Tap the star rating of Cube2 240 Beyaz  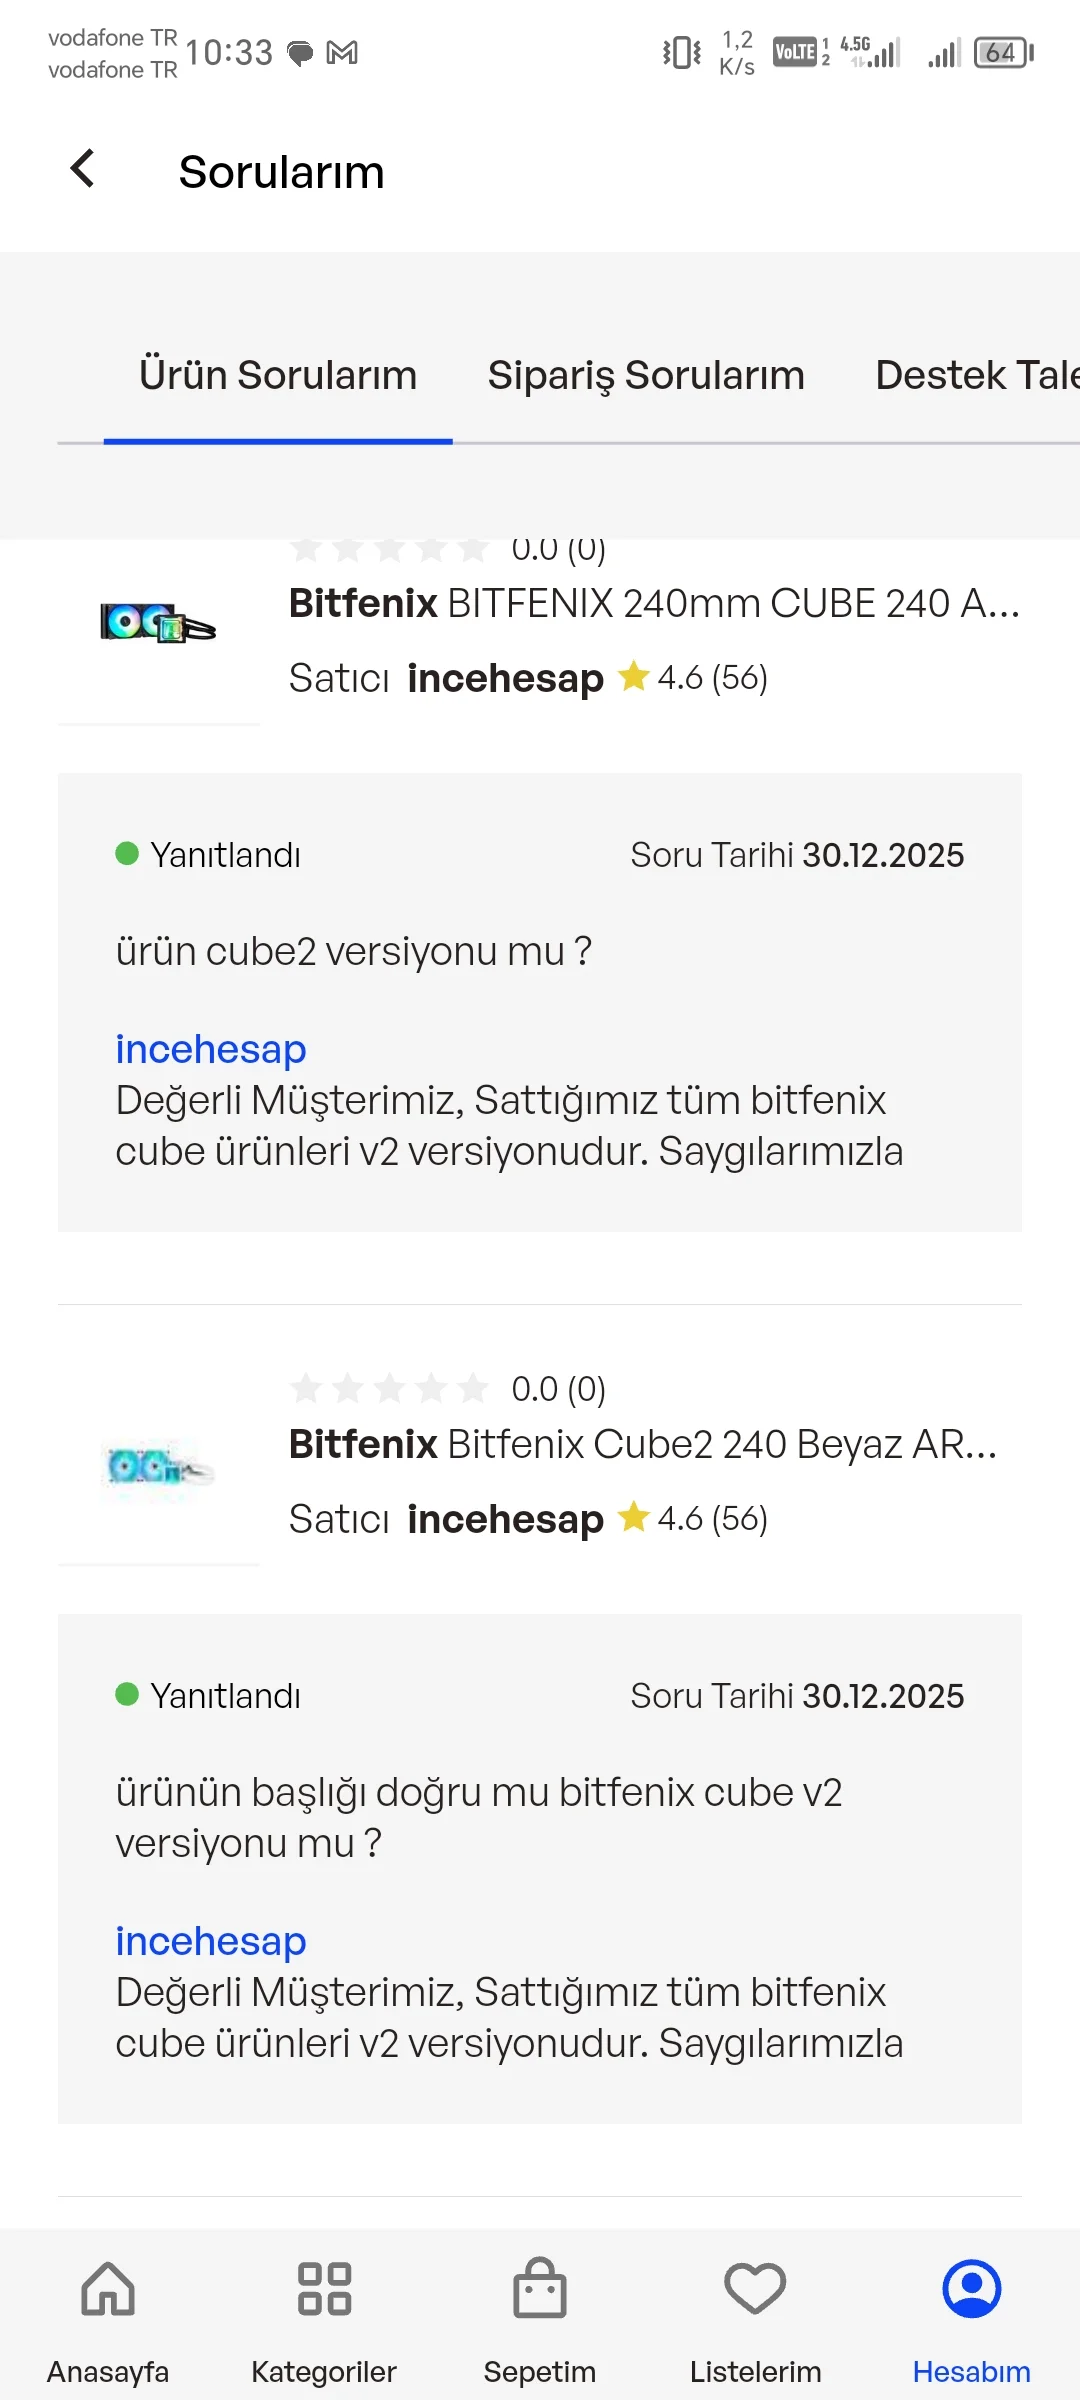(x=389, y=1389)
